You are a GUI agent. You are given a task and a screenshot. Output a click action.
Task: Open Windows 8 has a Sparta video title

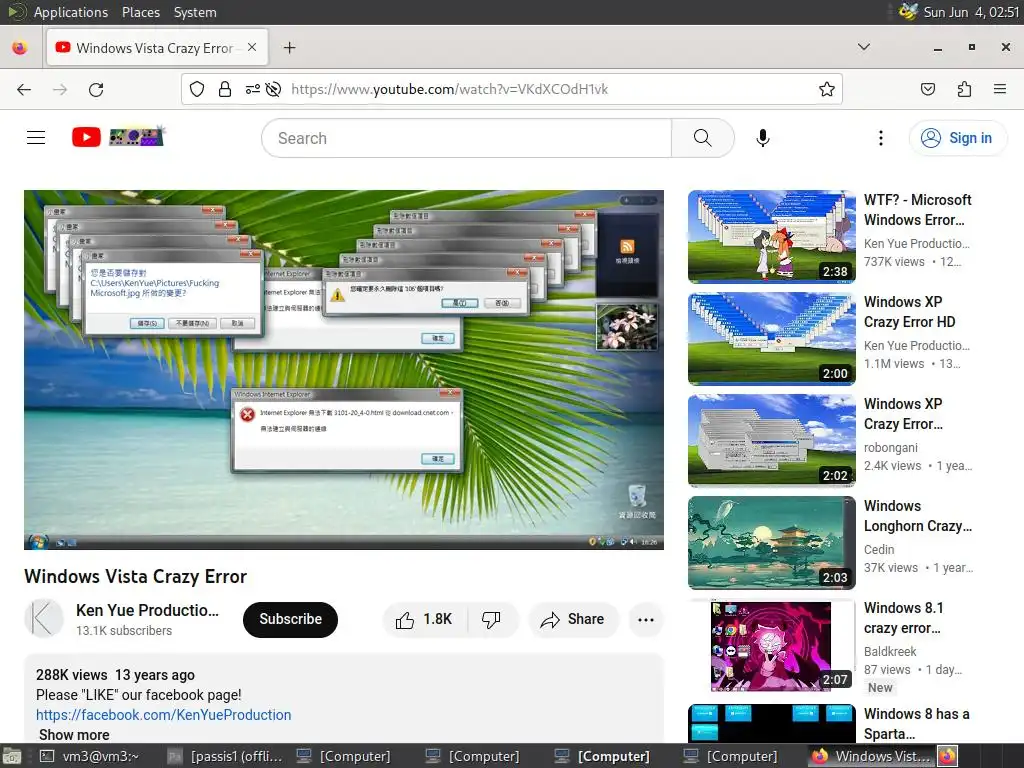(x=916, y=724)
